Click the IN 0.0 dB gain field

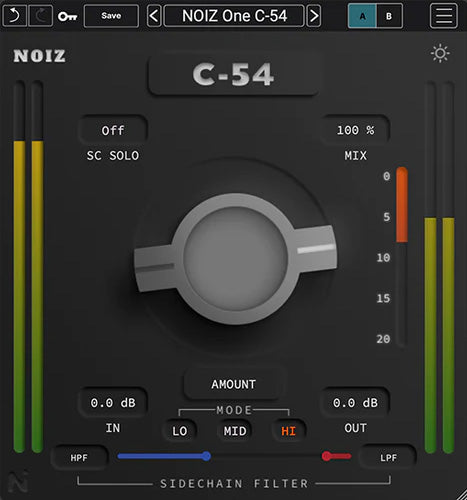tap(113, 403)
